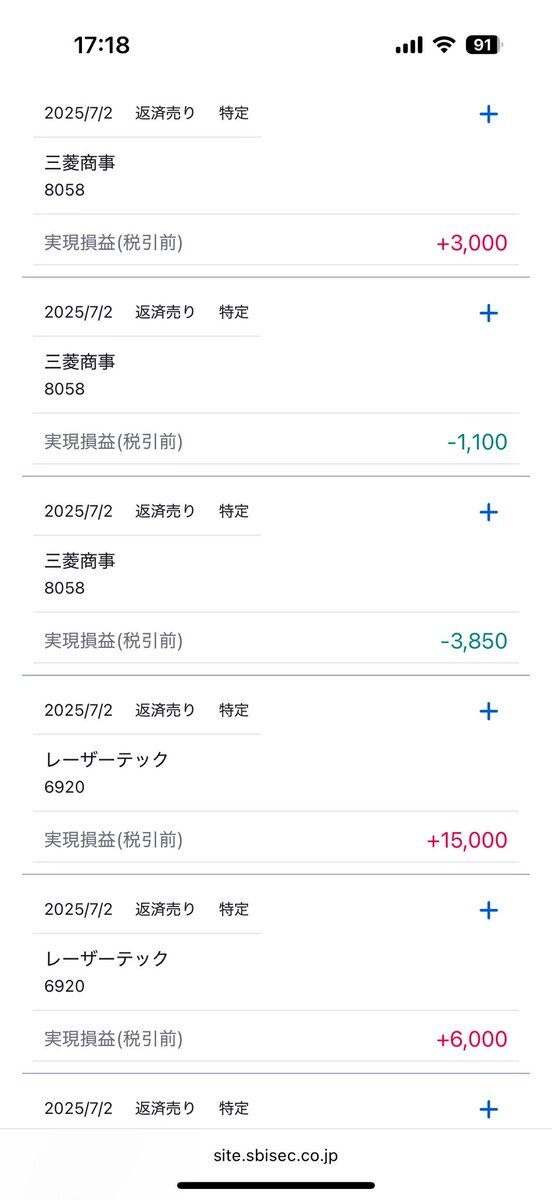Tap the 17:18 clock in status bar
This screenshot has width=552, height=1200.
point(102,45)
